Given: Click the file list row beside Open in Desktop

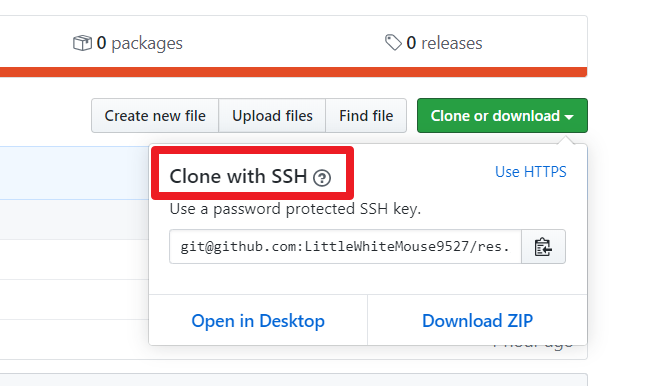Looking at the screenshot, I should [x=74, y=339].
